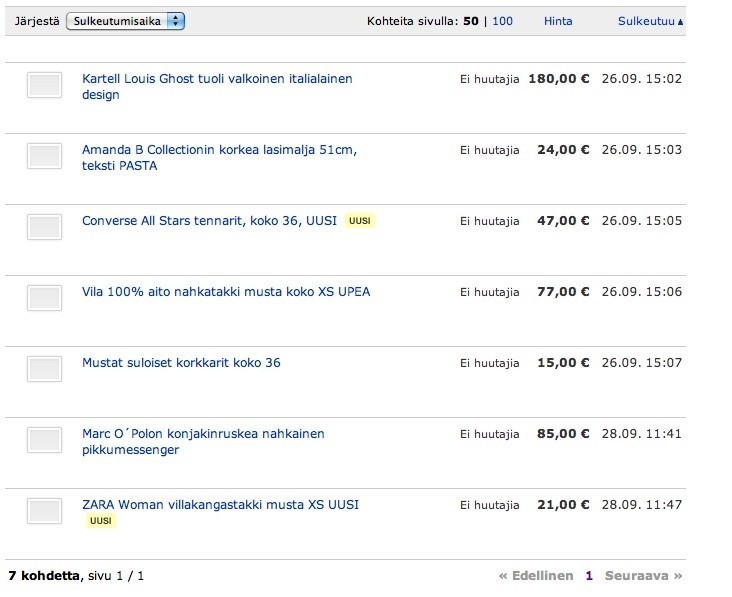This screenshot has width=732, height=597.
Task: Go to page 1 in pagination
Action: click(589, 576)
